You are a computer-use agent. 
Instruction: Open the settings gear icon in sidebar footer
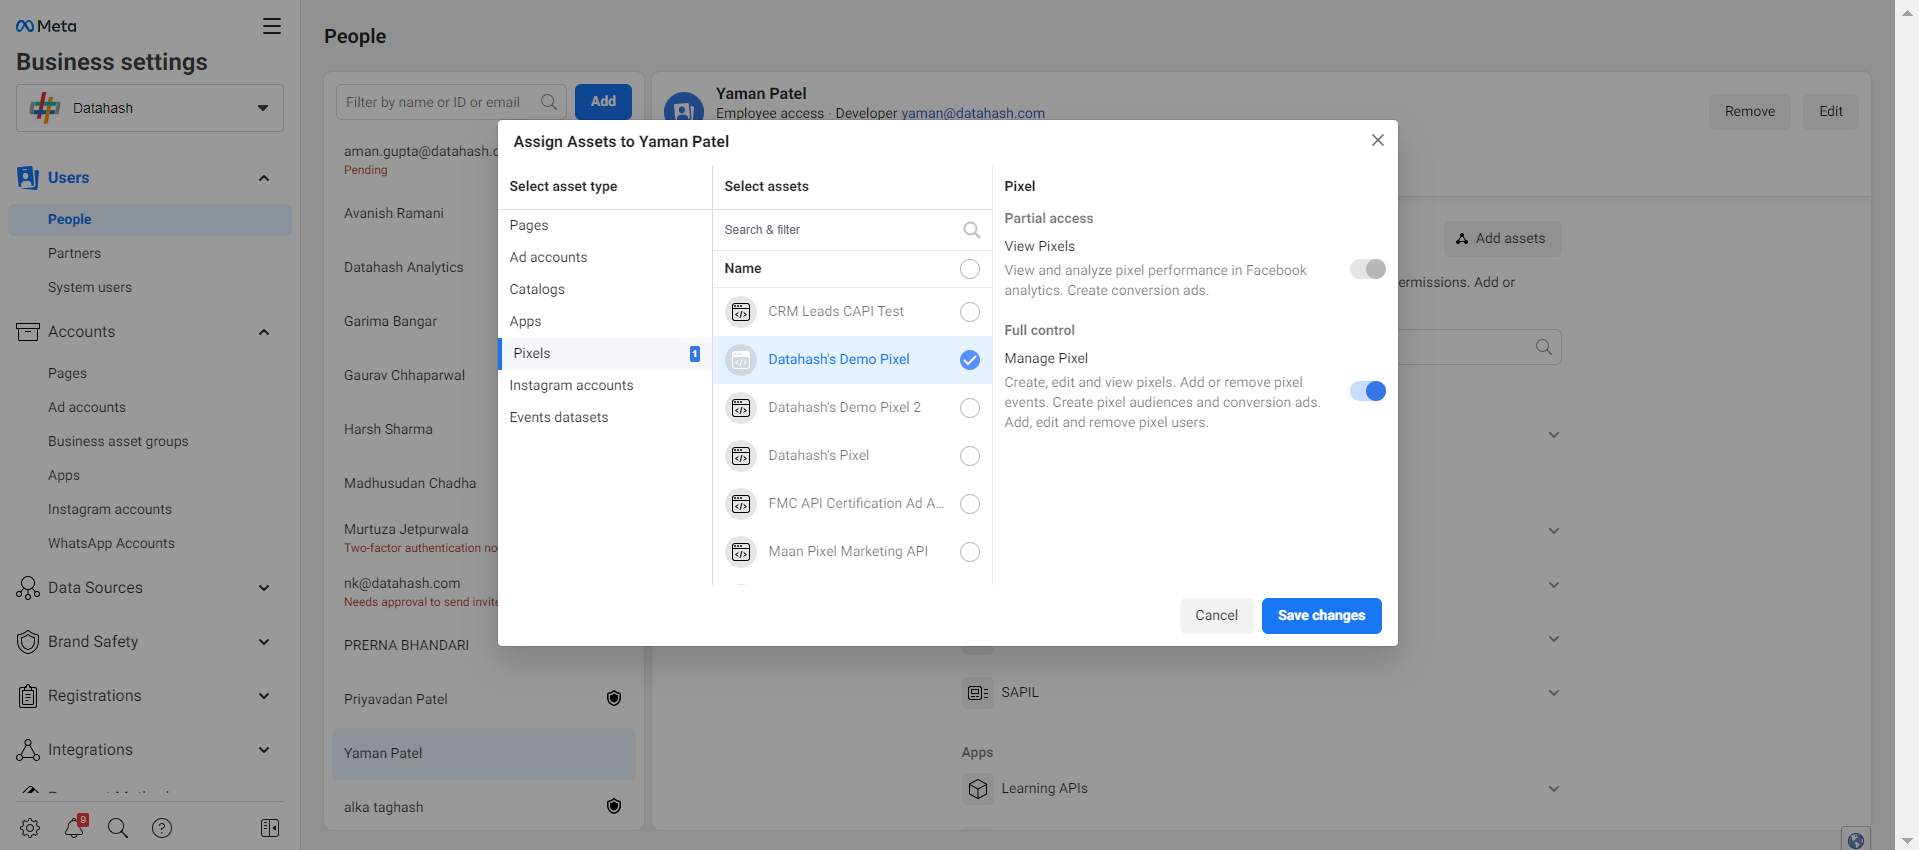30,828
